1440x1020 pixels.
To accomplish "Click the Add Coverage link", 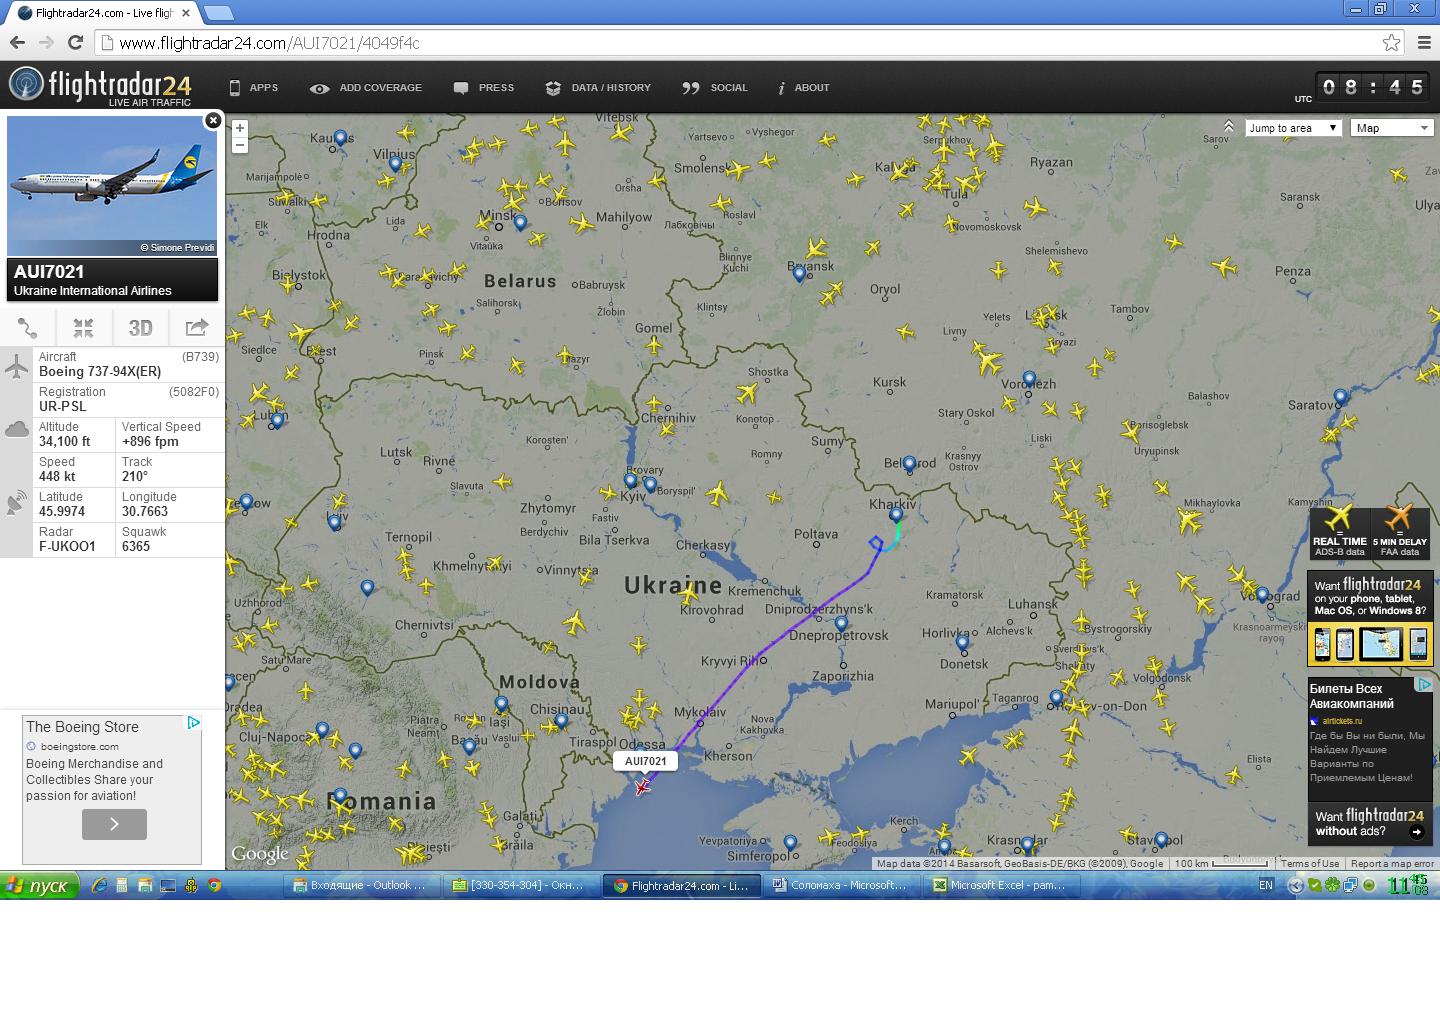I will 366,88.
